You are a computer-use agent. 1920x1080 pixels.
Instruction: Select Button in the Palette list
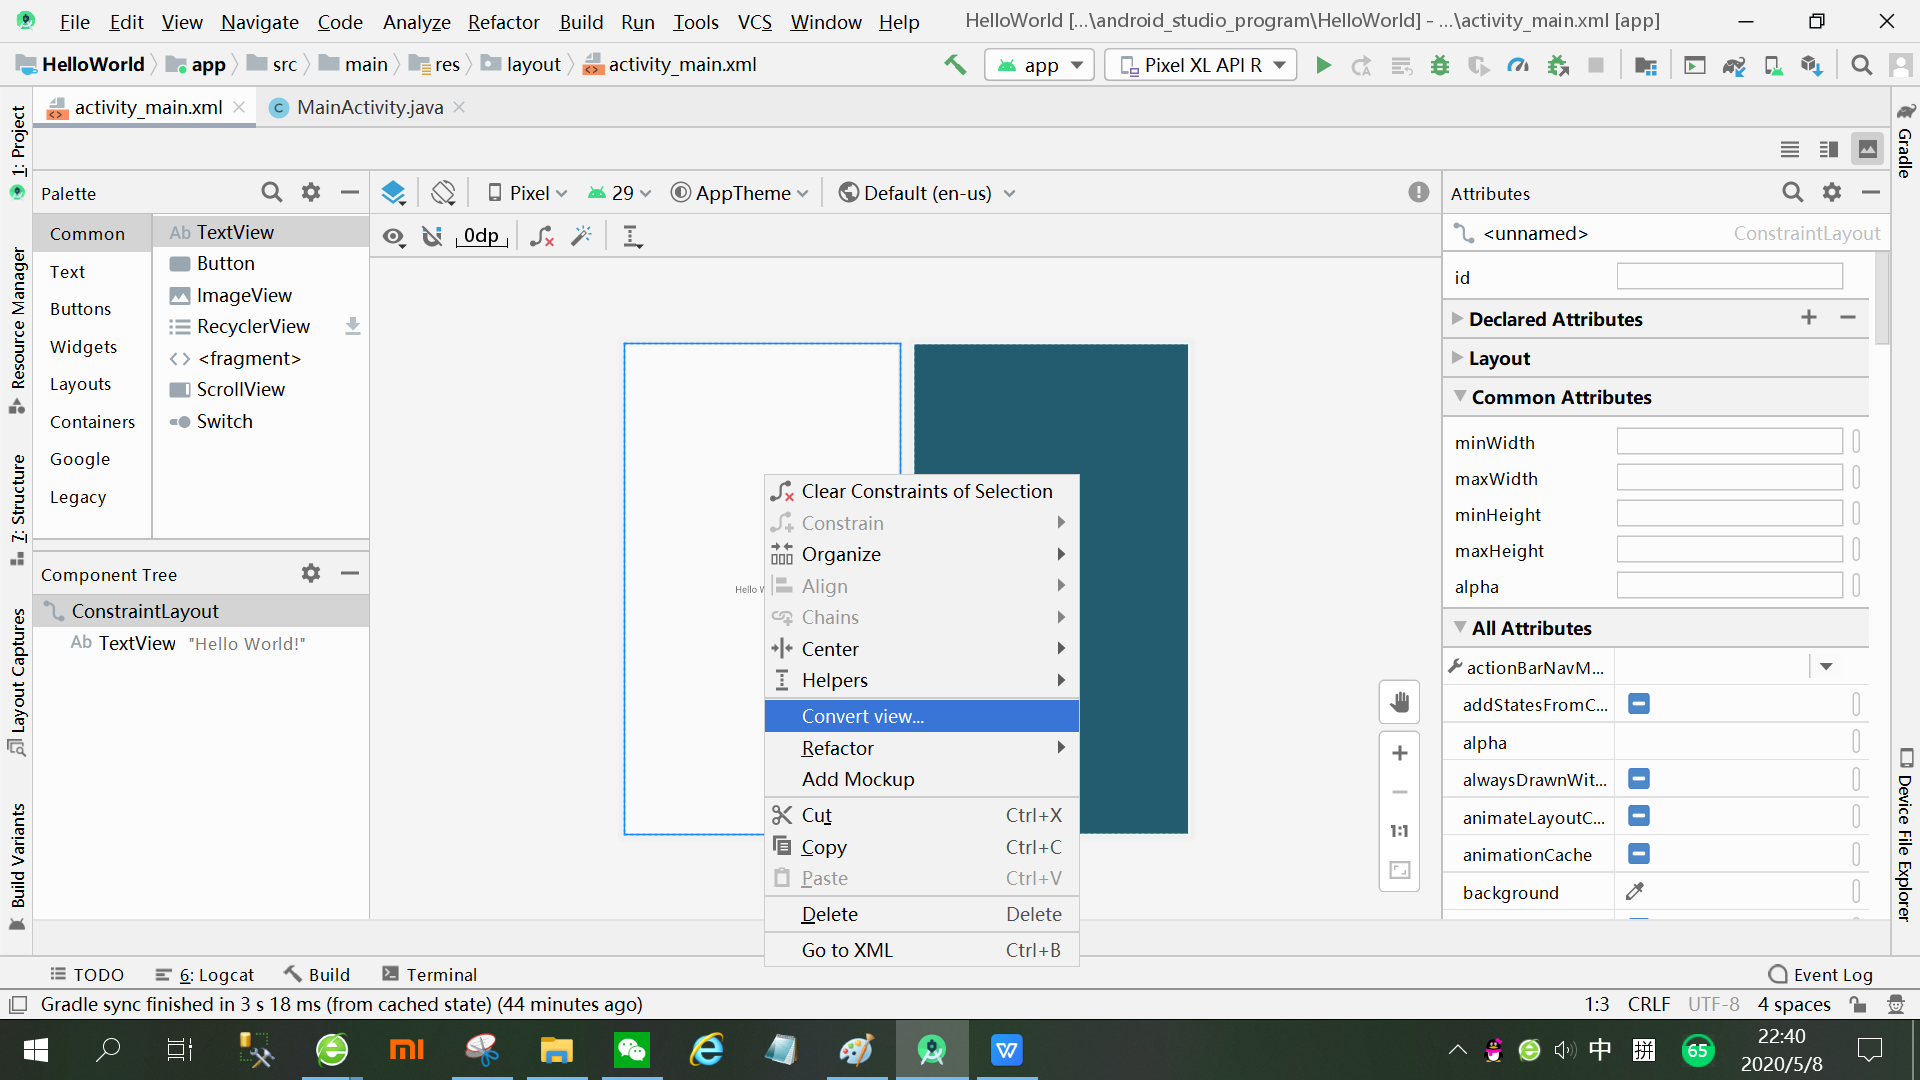225,263
